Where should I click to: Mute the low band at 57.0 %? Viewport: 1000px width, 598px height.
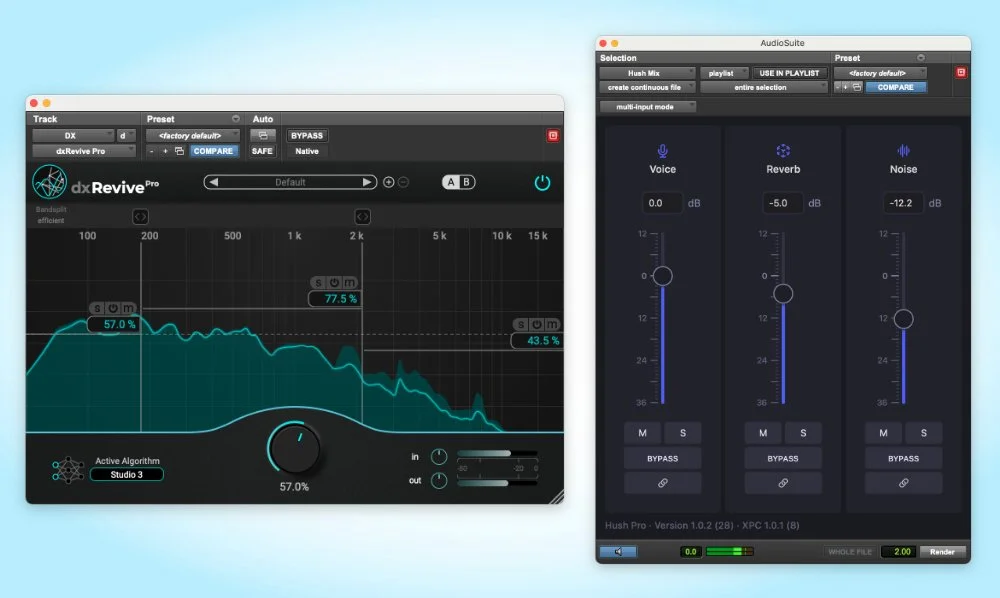[128, 308]
